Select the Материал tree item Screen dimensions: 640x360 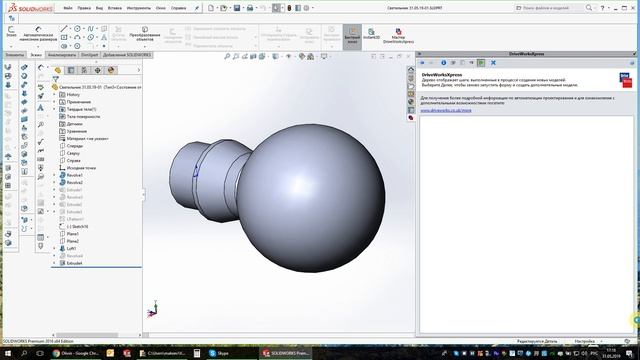(87, 139)
